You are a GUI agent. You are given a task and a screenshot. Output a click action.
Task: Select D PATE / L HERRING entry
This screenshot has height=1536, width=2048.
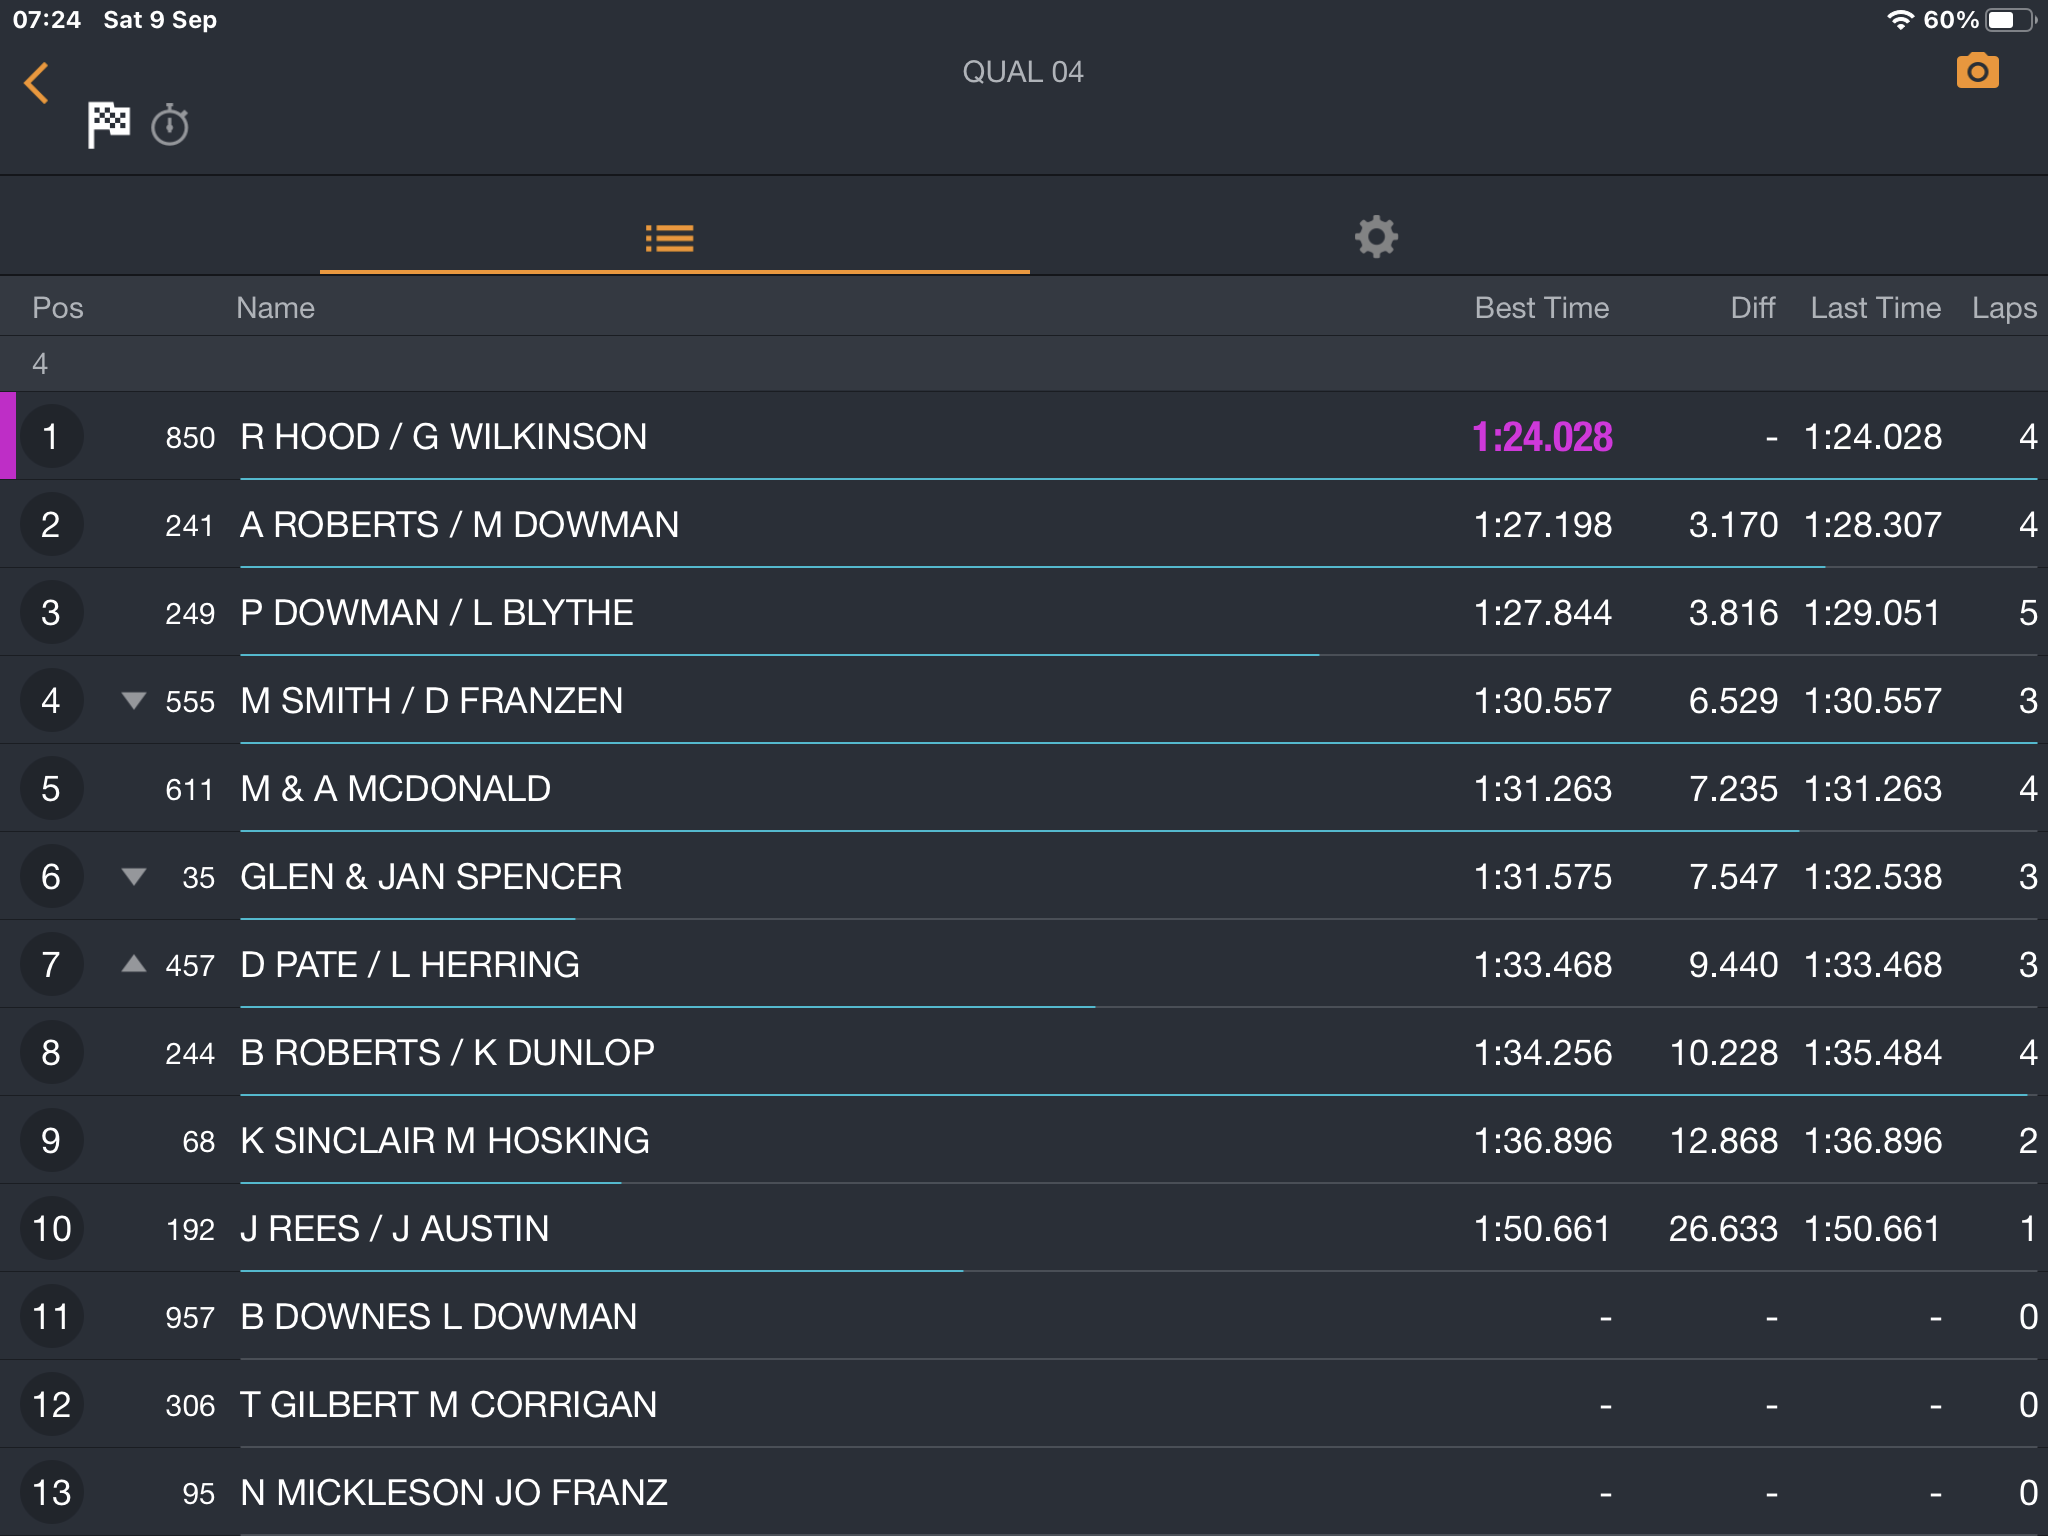coord(1024,964)
